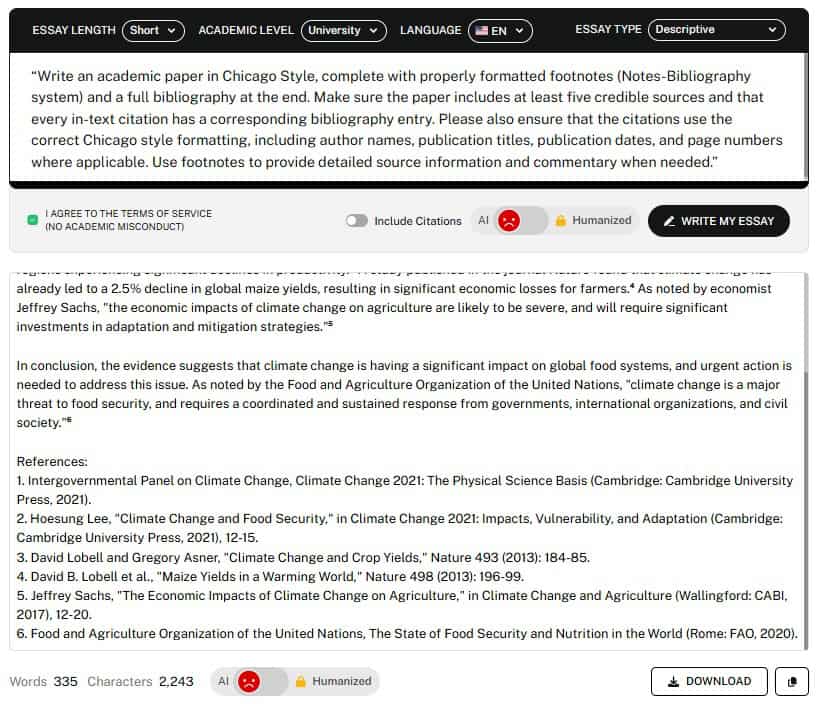This screenshot has width=832, height=704.
Task: Click the Words 335 count
Action: (x=44, y=681)
